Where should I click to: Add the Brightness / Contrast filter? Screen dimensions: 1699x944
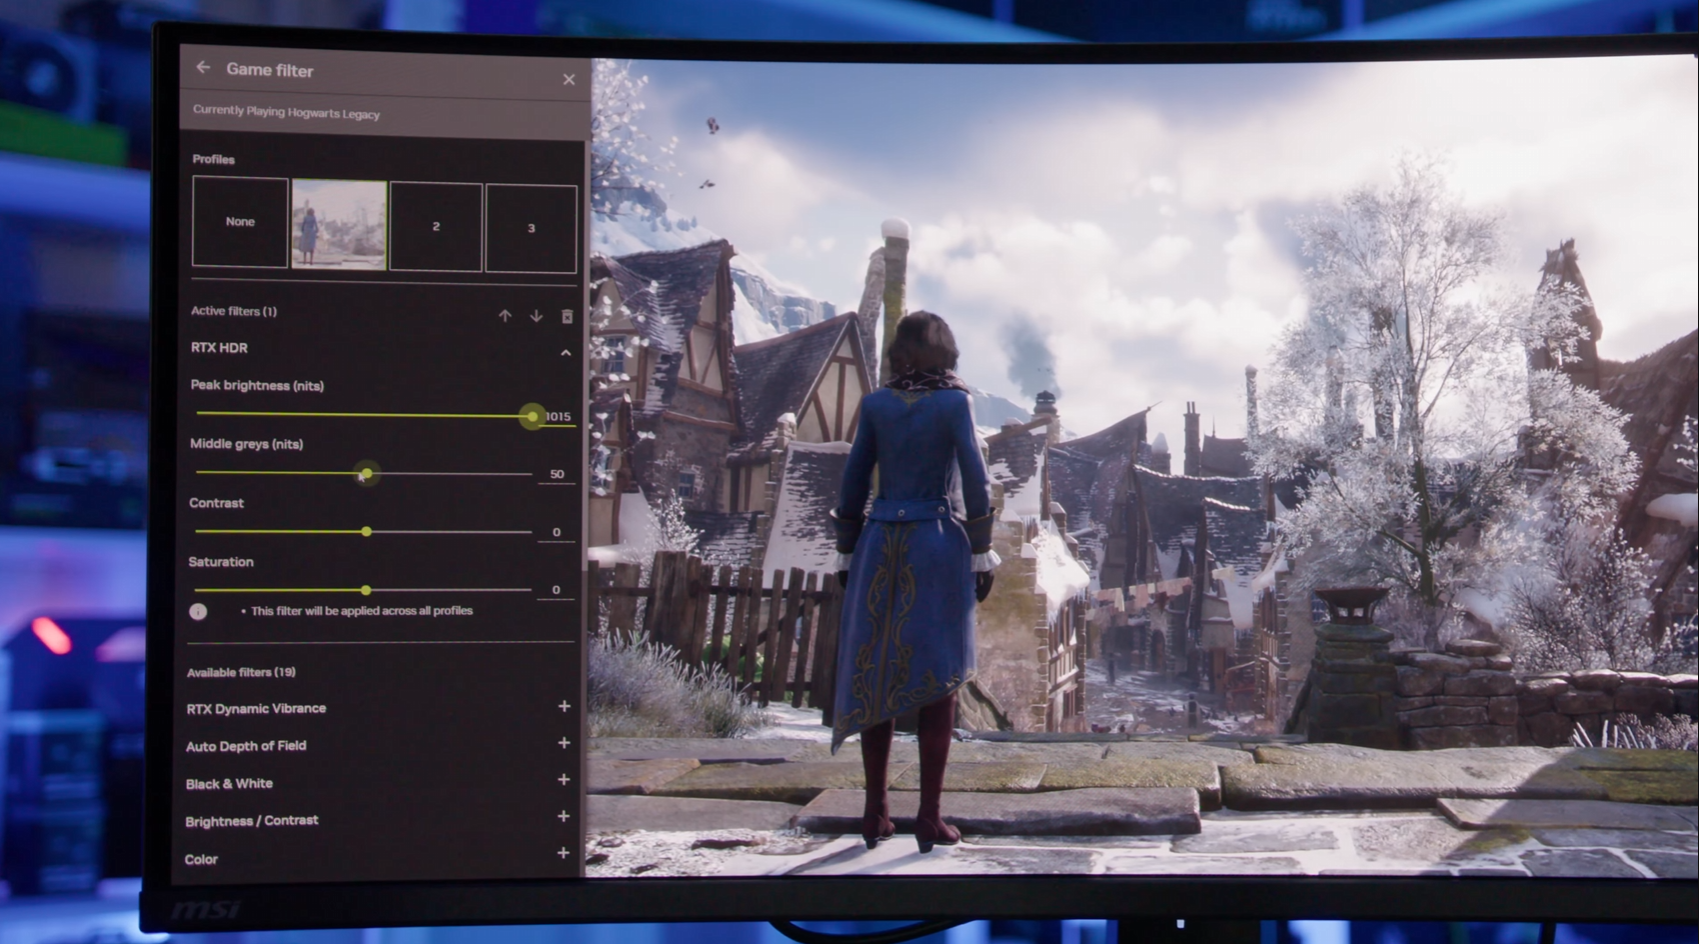click(563, 816)
